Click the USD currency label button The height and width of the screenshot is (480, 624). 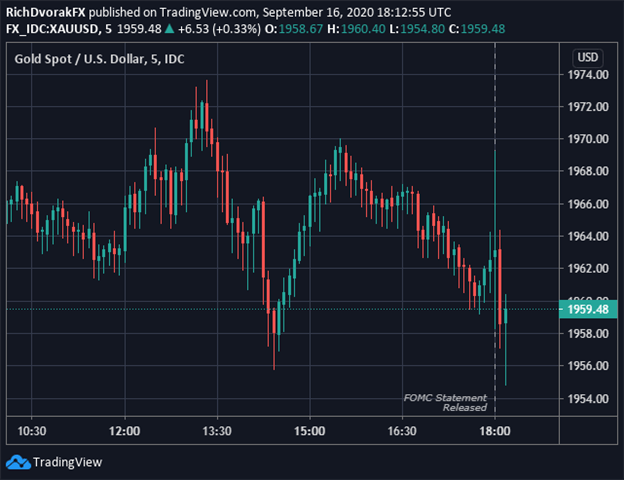(x=587, y=57)
